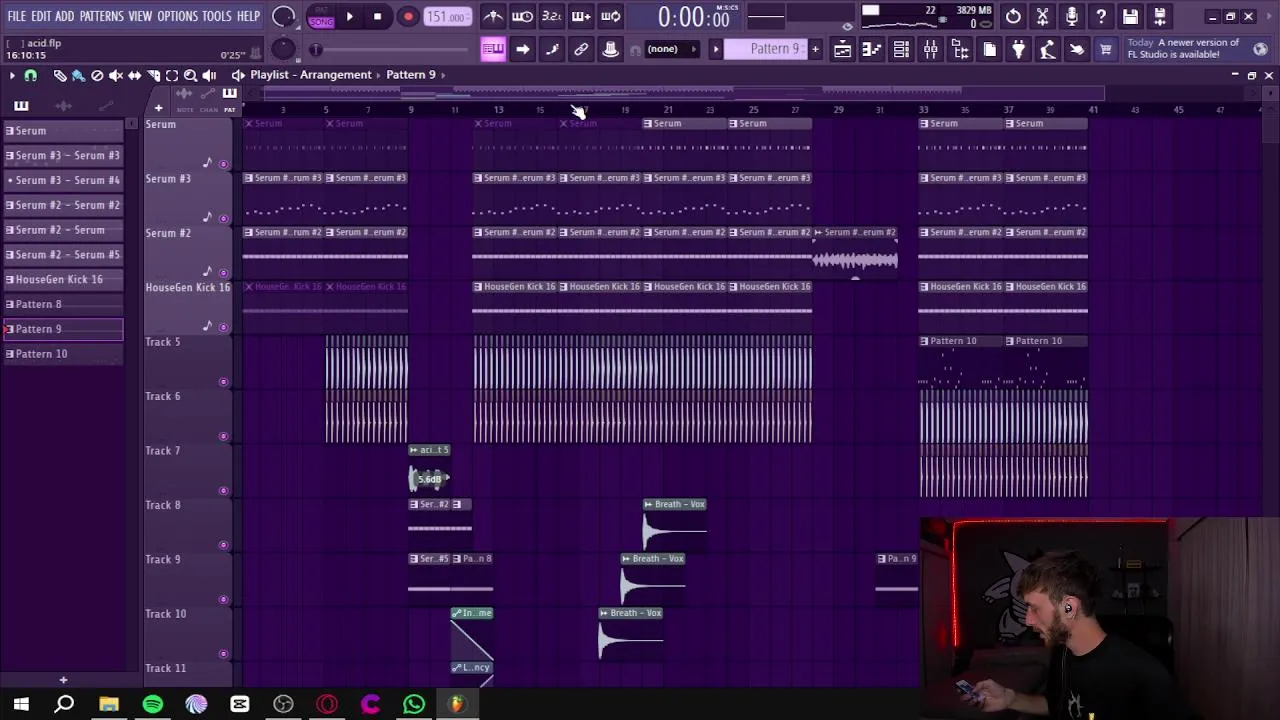
Task: Select the Draw pencil tool
Action: [x=60, y=75]
